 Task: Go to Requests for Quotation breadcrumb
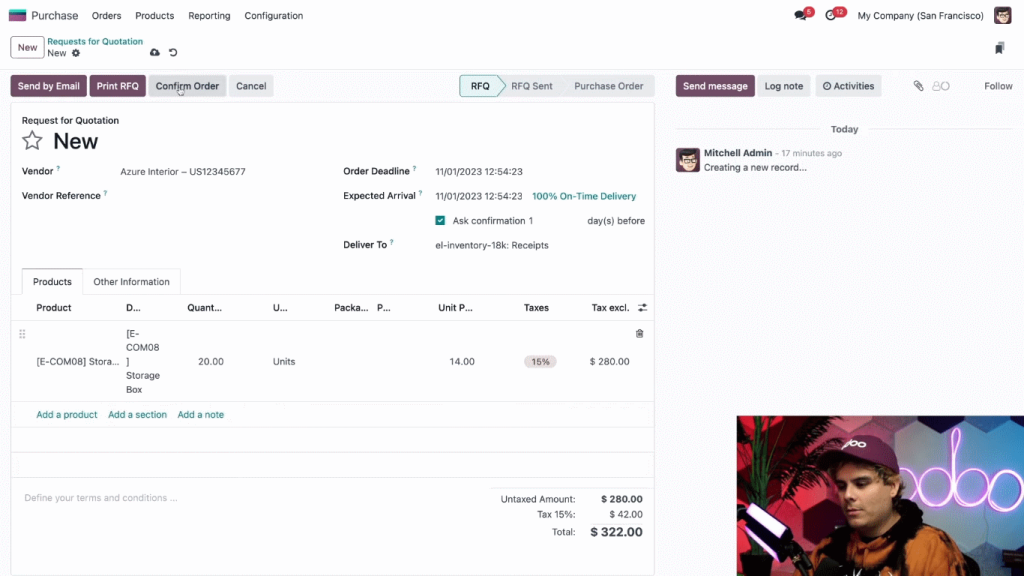[x=95, y=41]
